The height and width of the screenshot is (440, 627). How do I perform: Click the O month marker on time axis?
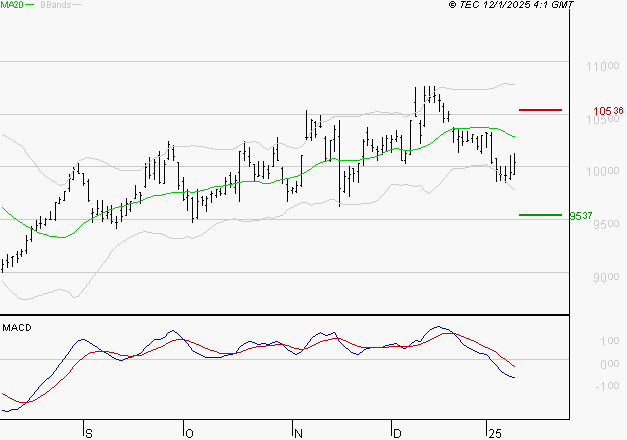tap(190, 434)
